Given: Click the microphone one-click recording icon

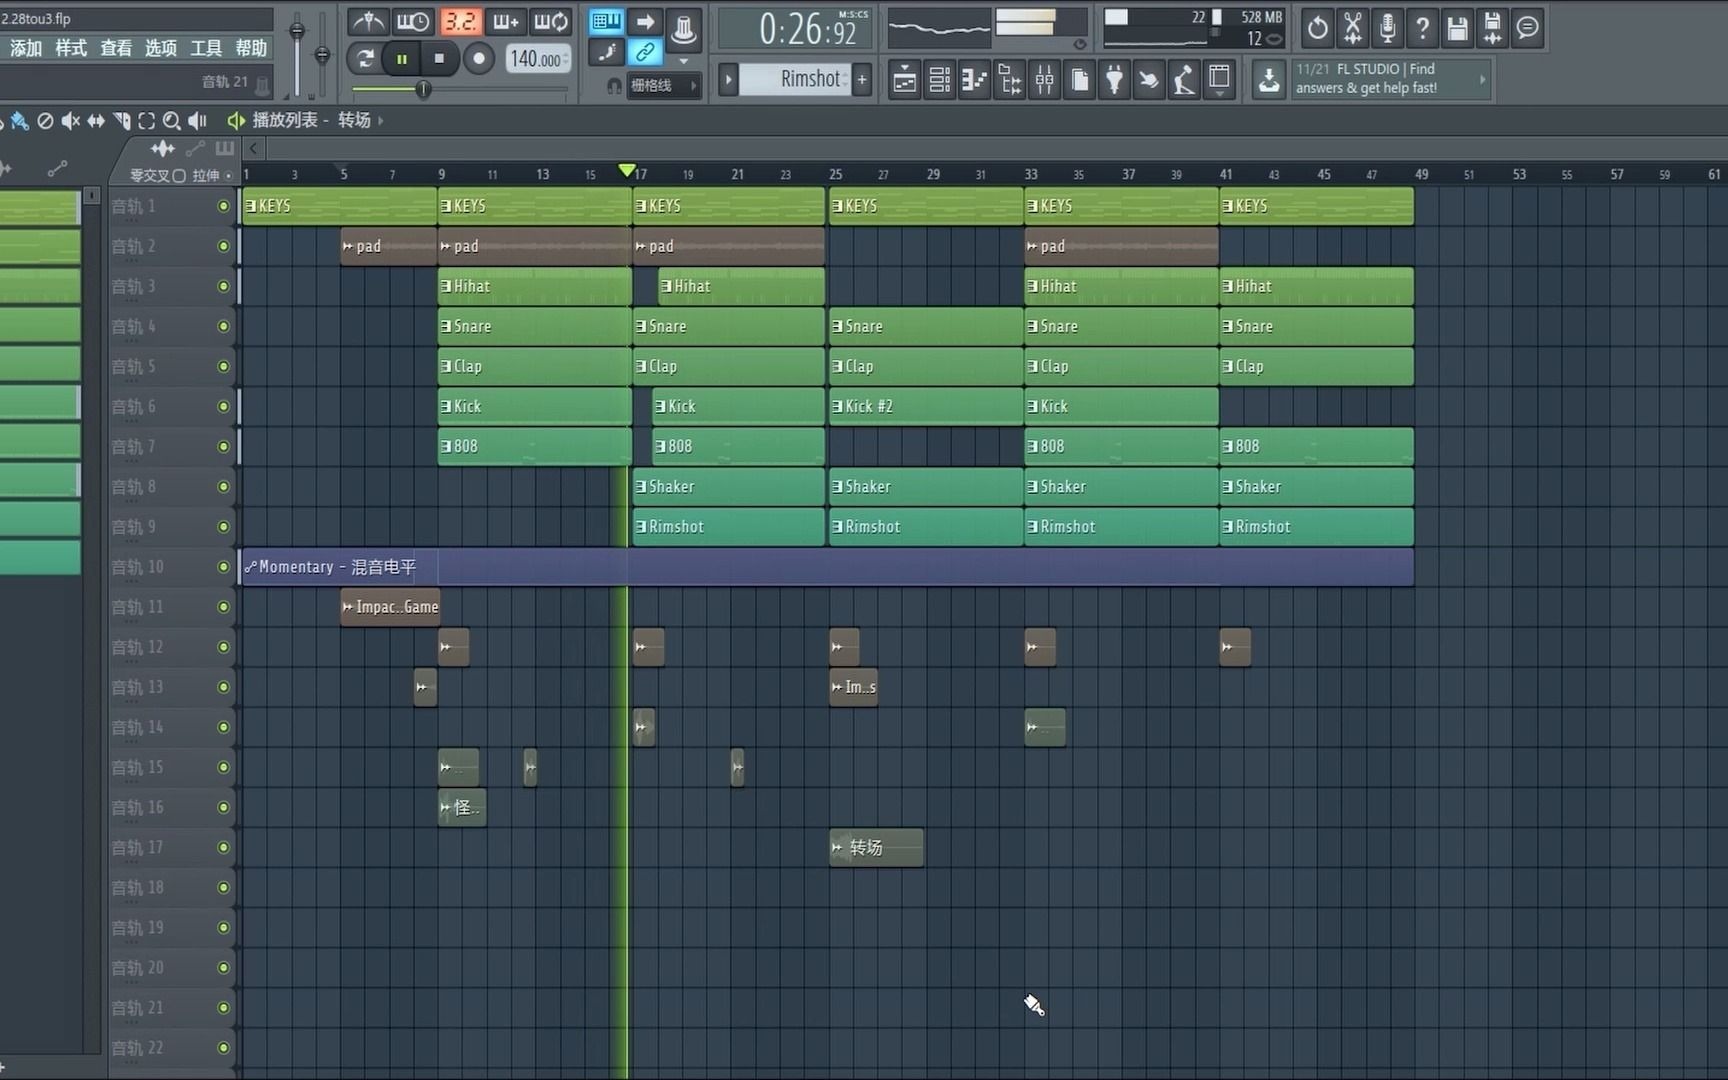Looking at the screenshot, I should pyautogui.click(x=1388, y=28).
